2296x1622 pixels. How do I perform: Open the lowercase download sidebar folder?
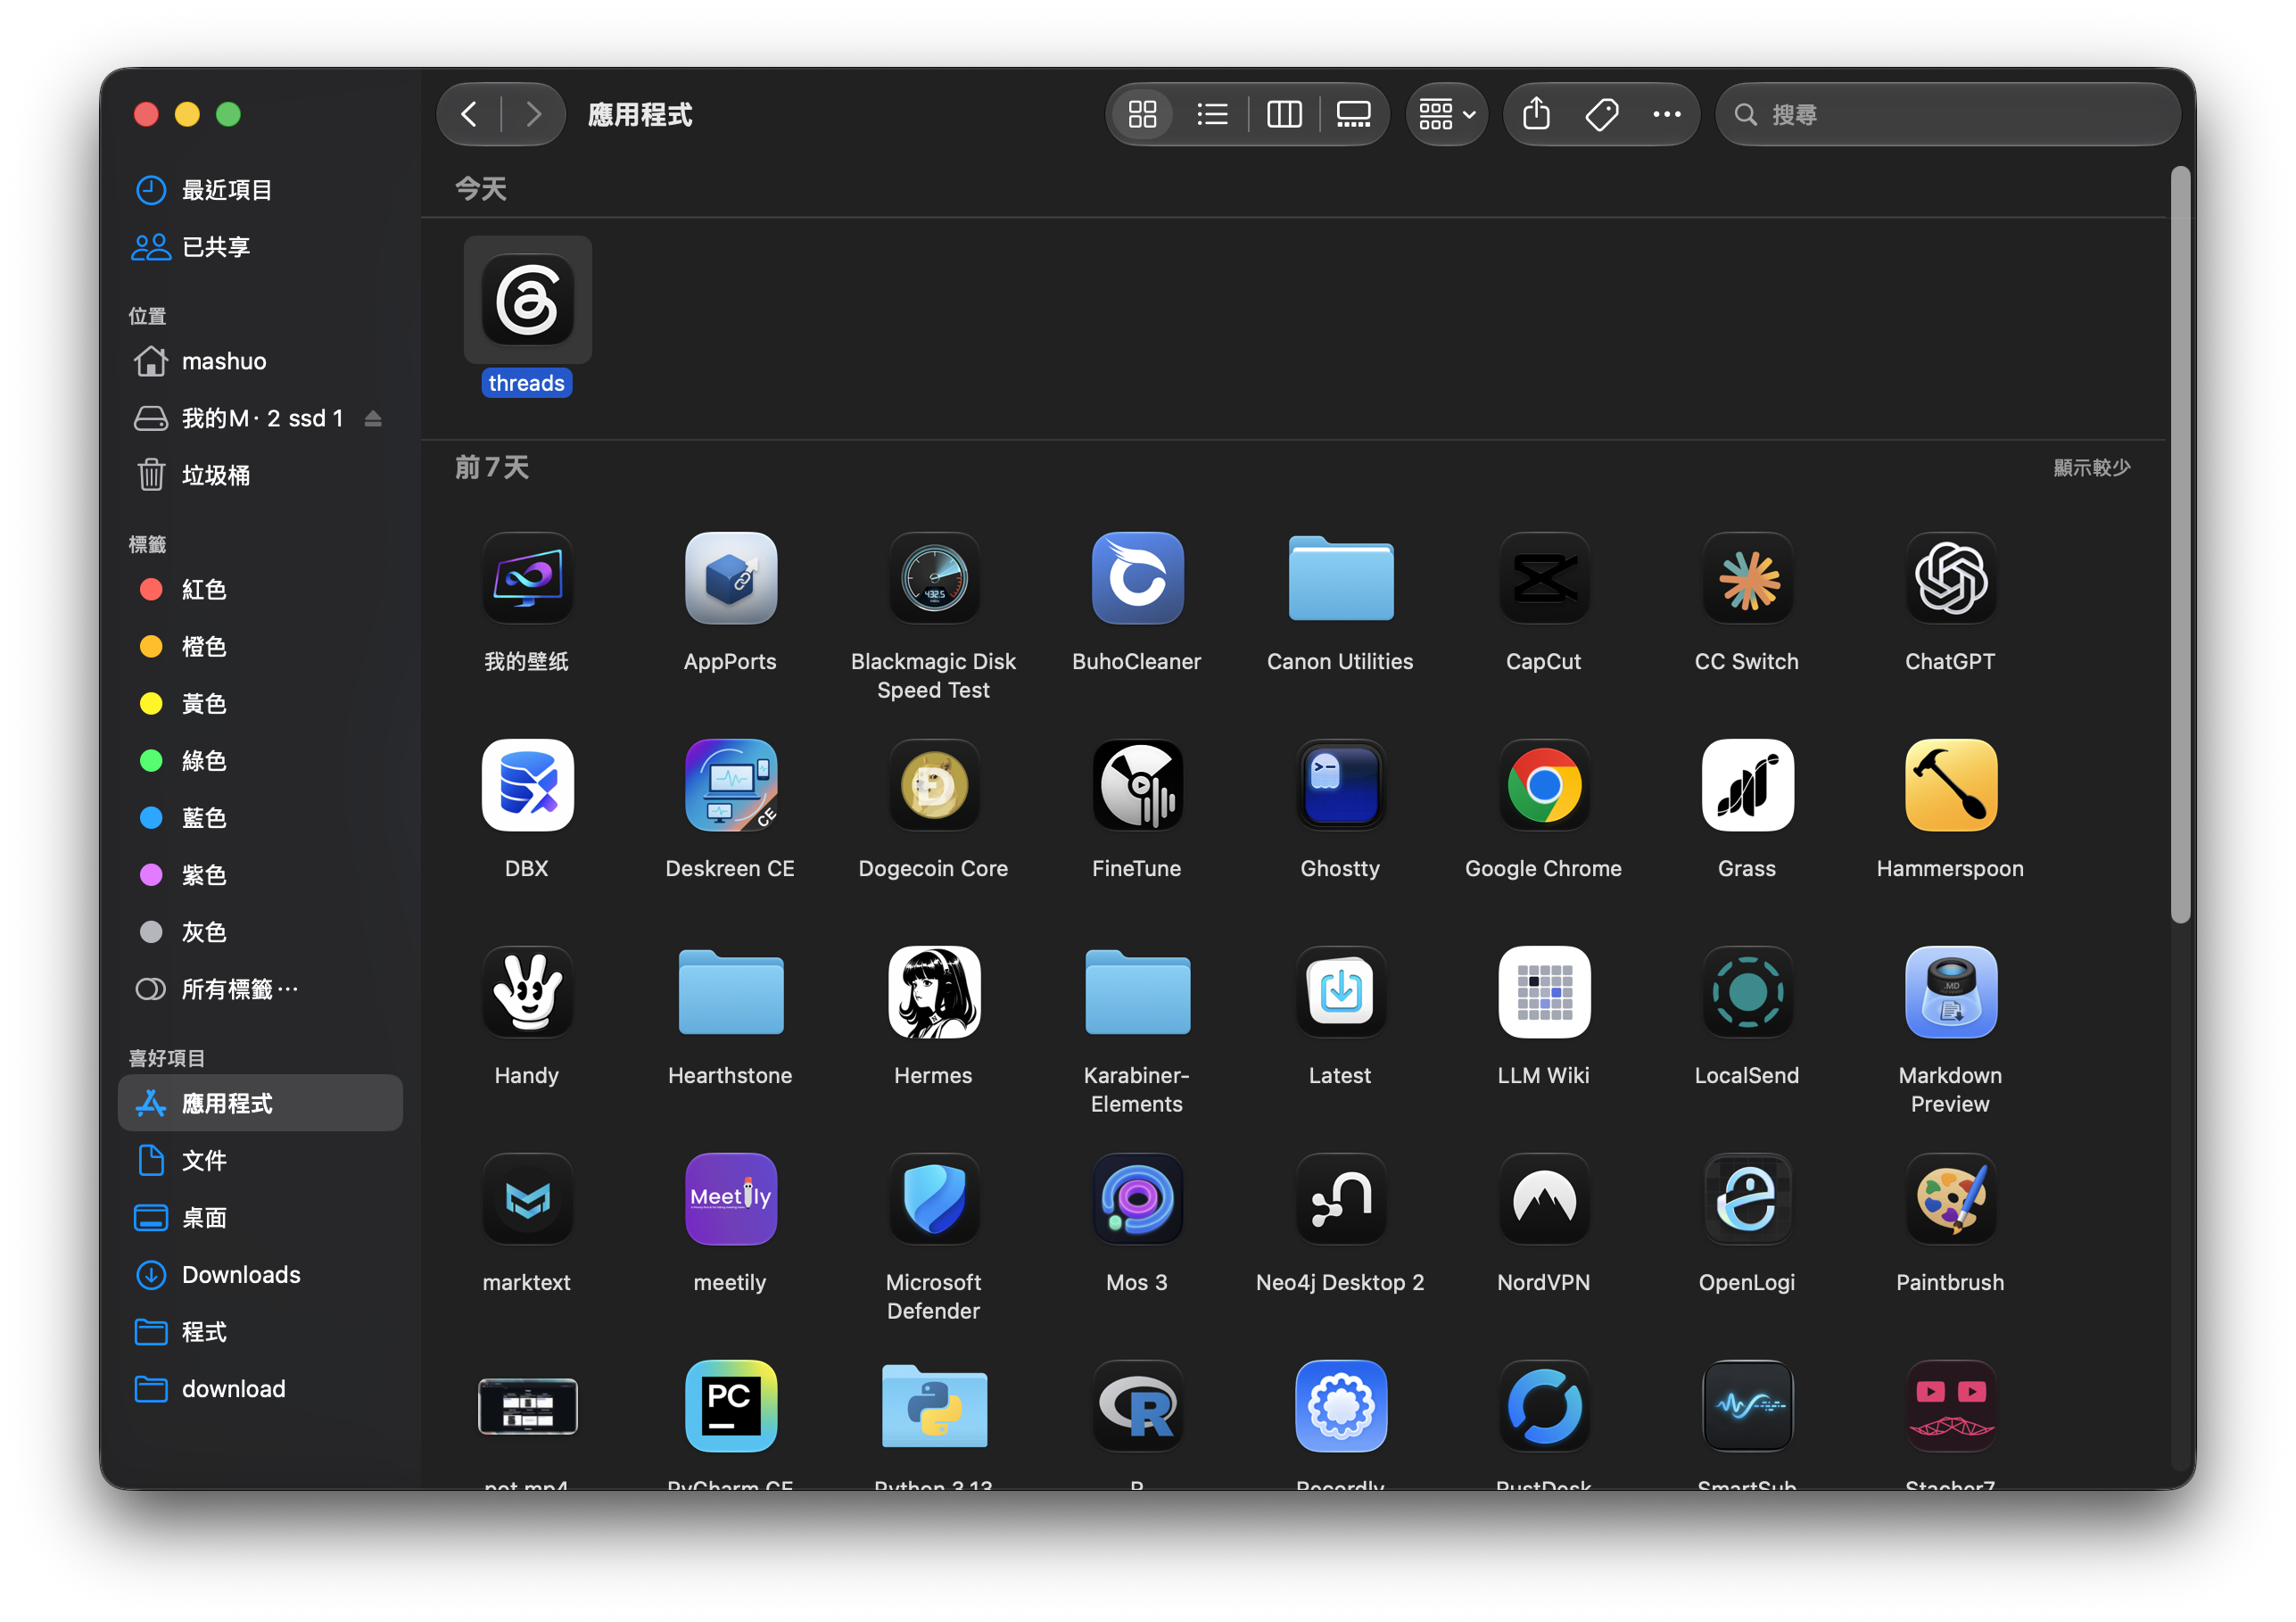(260, 1388)
